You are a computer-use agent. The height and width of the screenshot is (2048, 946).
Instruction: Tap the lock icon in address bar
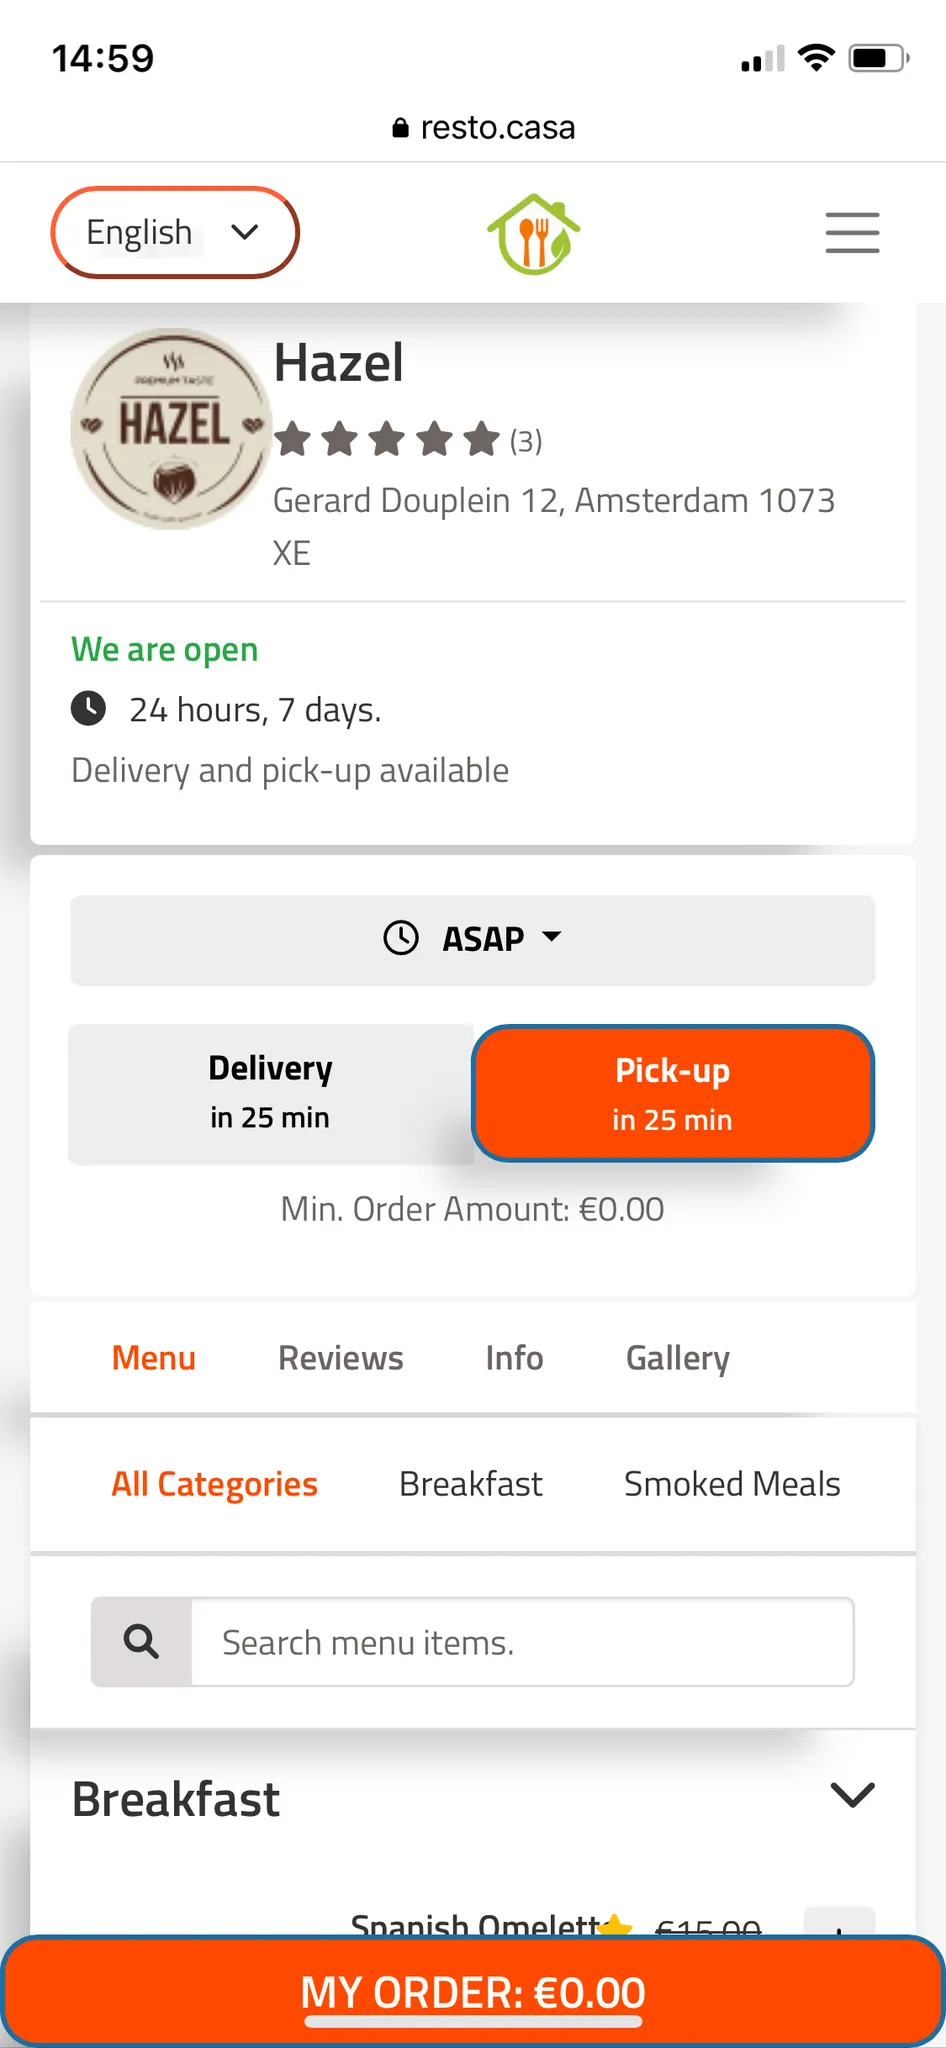[x=400, y=128]
